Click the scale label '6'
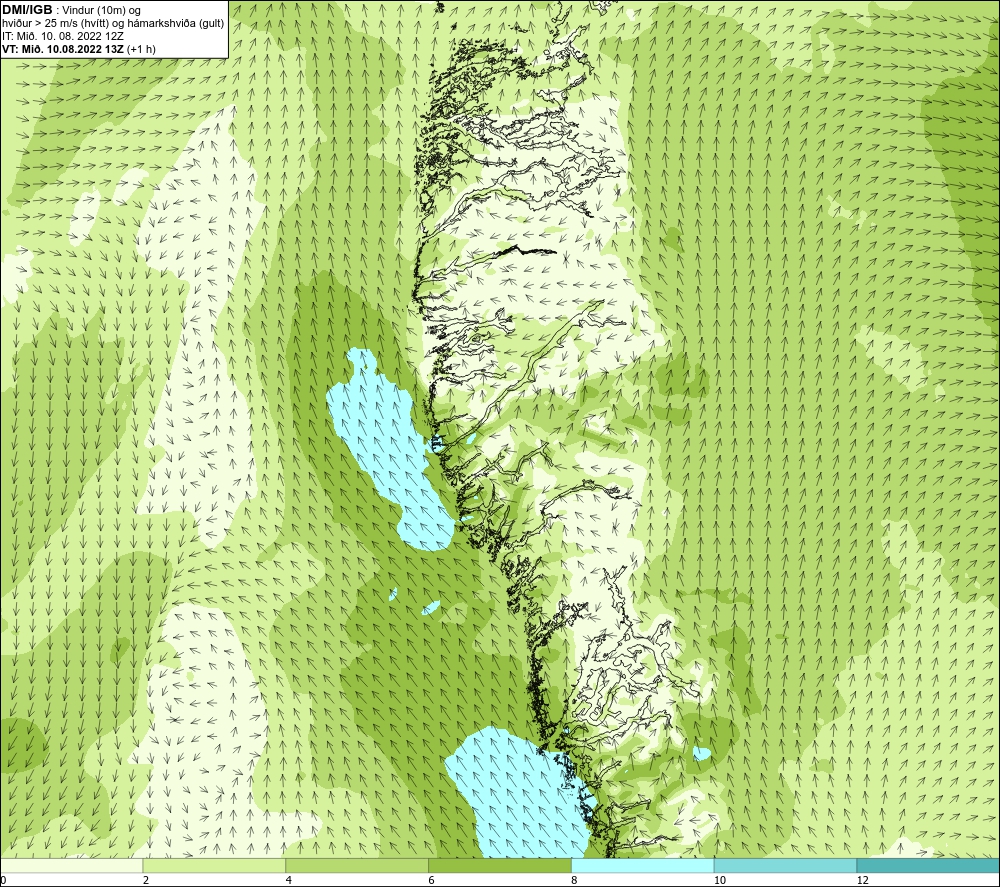Viewport: 1000px width, 887px height. [x=432, y=880]
